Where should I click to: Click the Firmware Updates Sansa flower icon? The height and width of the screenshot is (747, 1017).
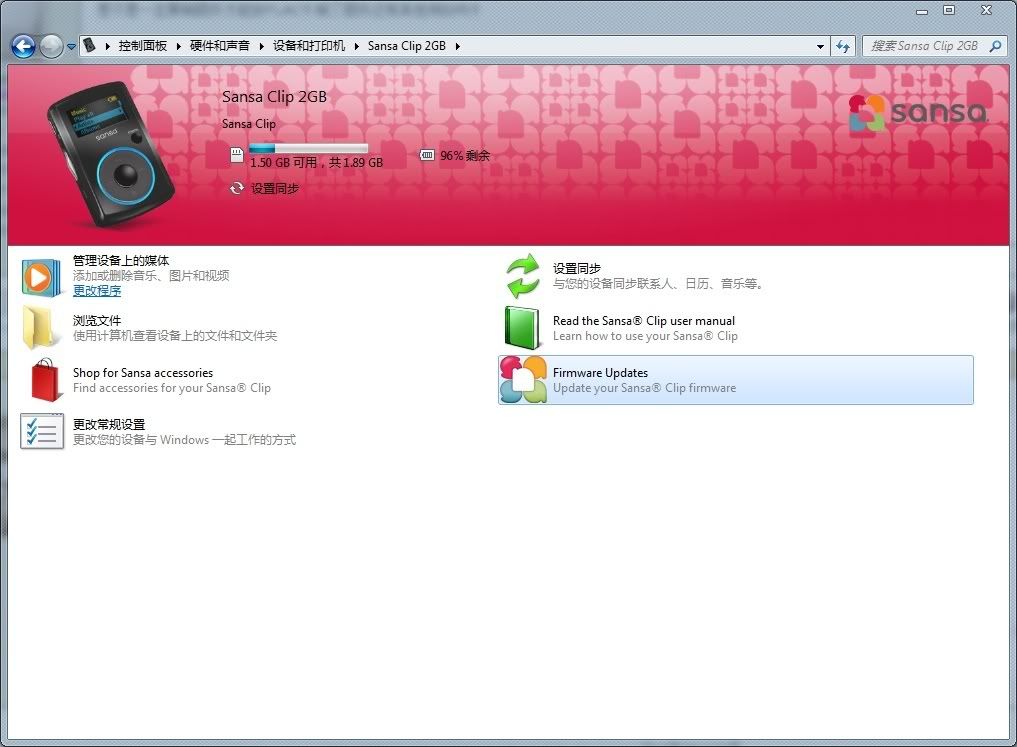point(523,380)
